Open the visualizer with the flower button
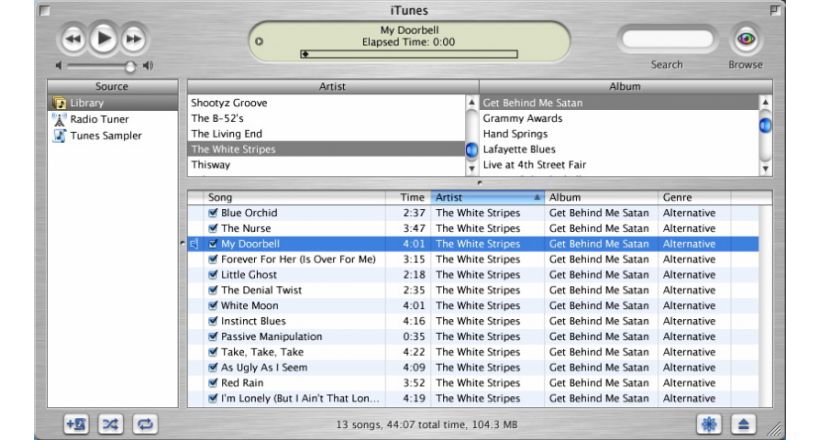This screenshot has height=440, width=820. click(x=709, y=424)
